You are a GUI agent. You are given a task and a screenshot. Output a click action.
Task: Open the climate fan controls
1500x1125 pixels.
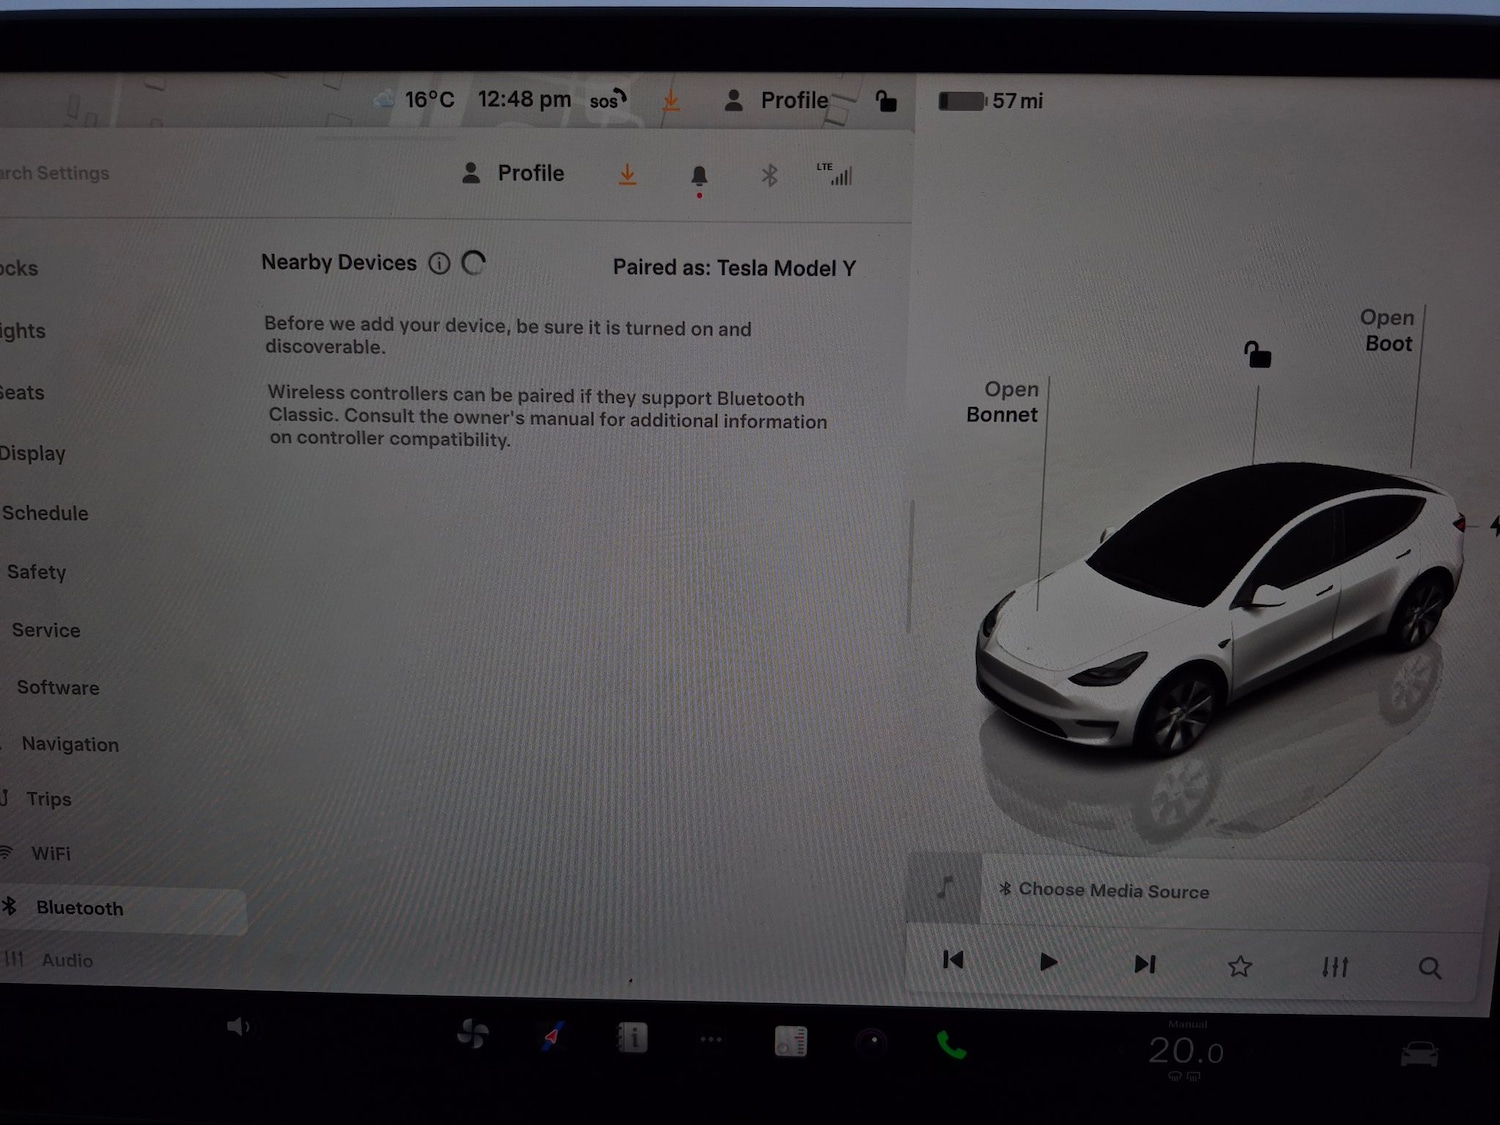pyautogui.click(x=473, y=1035)
